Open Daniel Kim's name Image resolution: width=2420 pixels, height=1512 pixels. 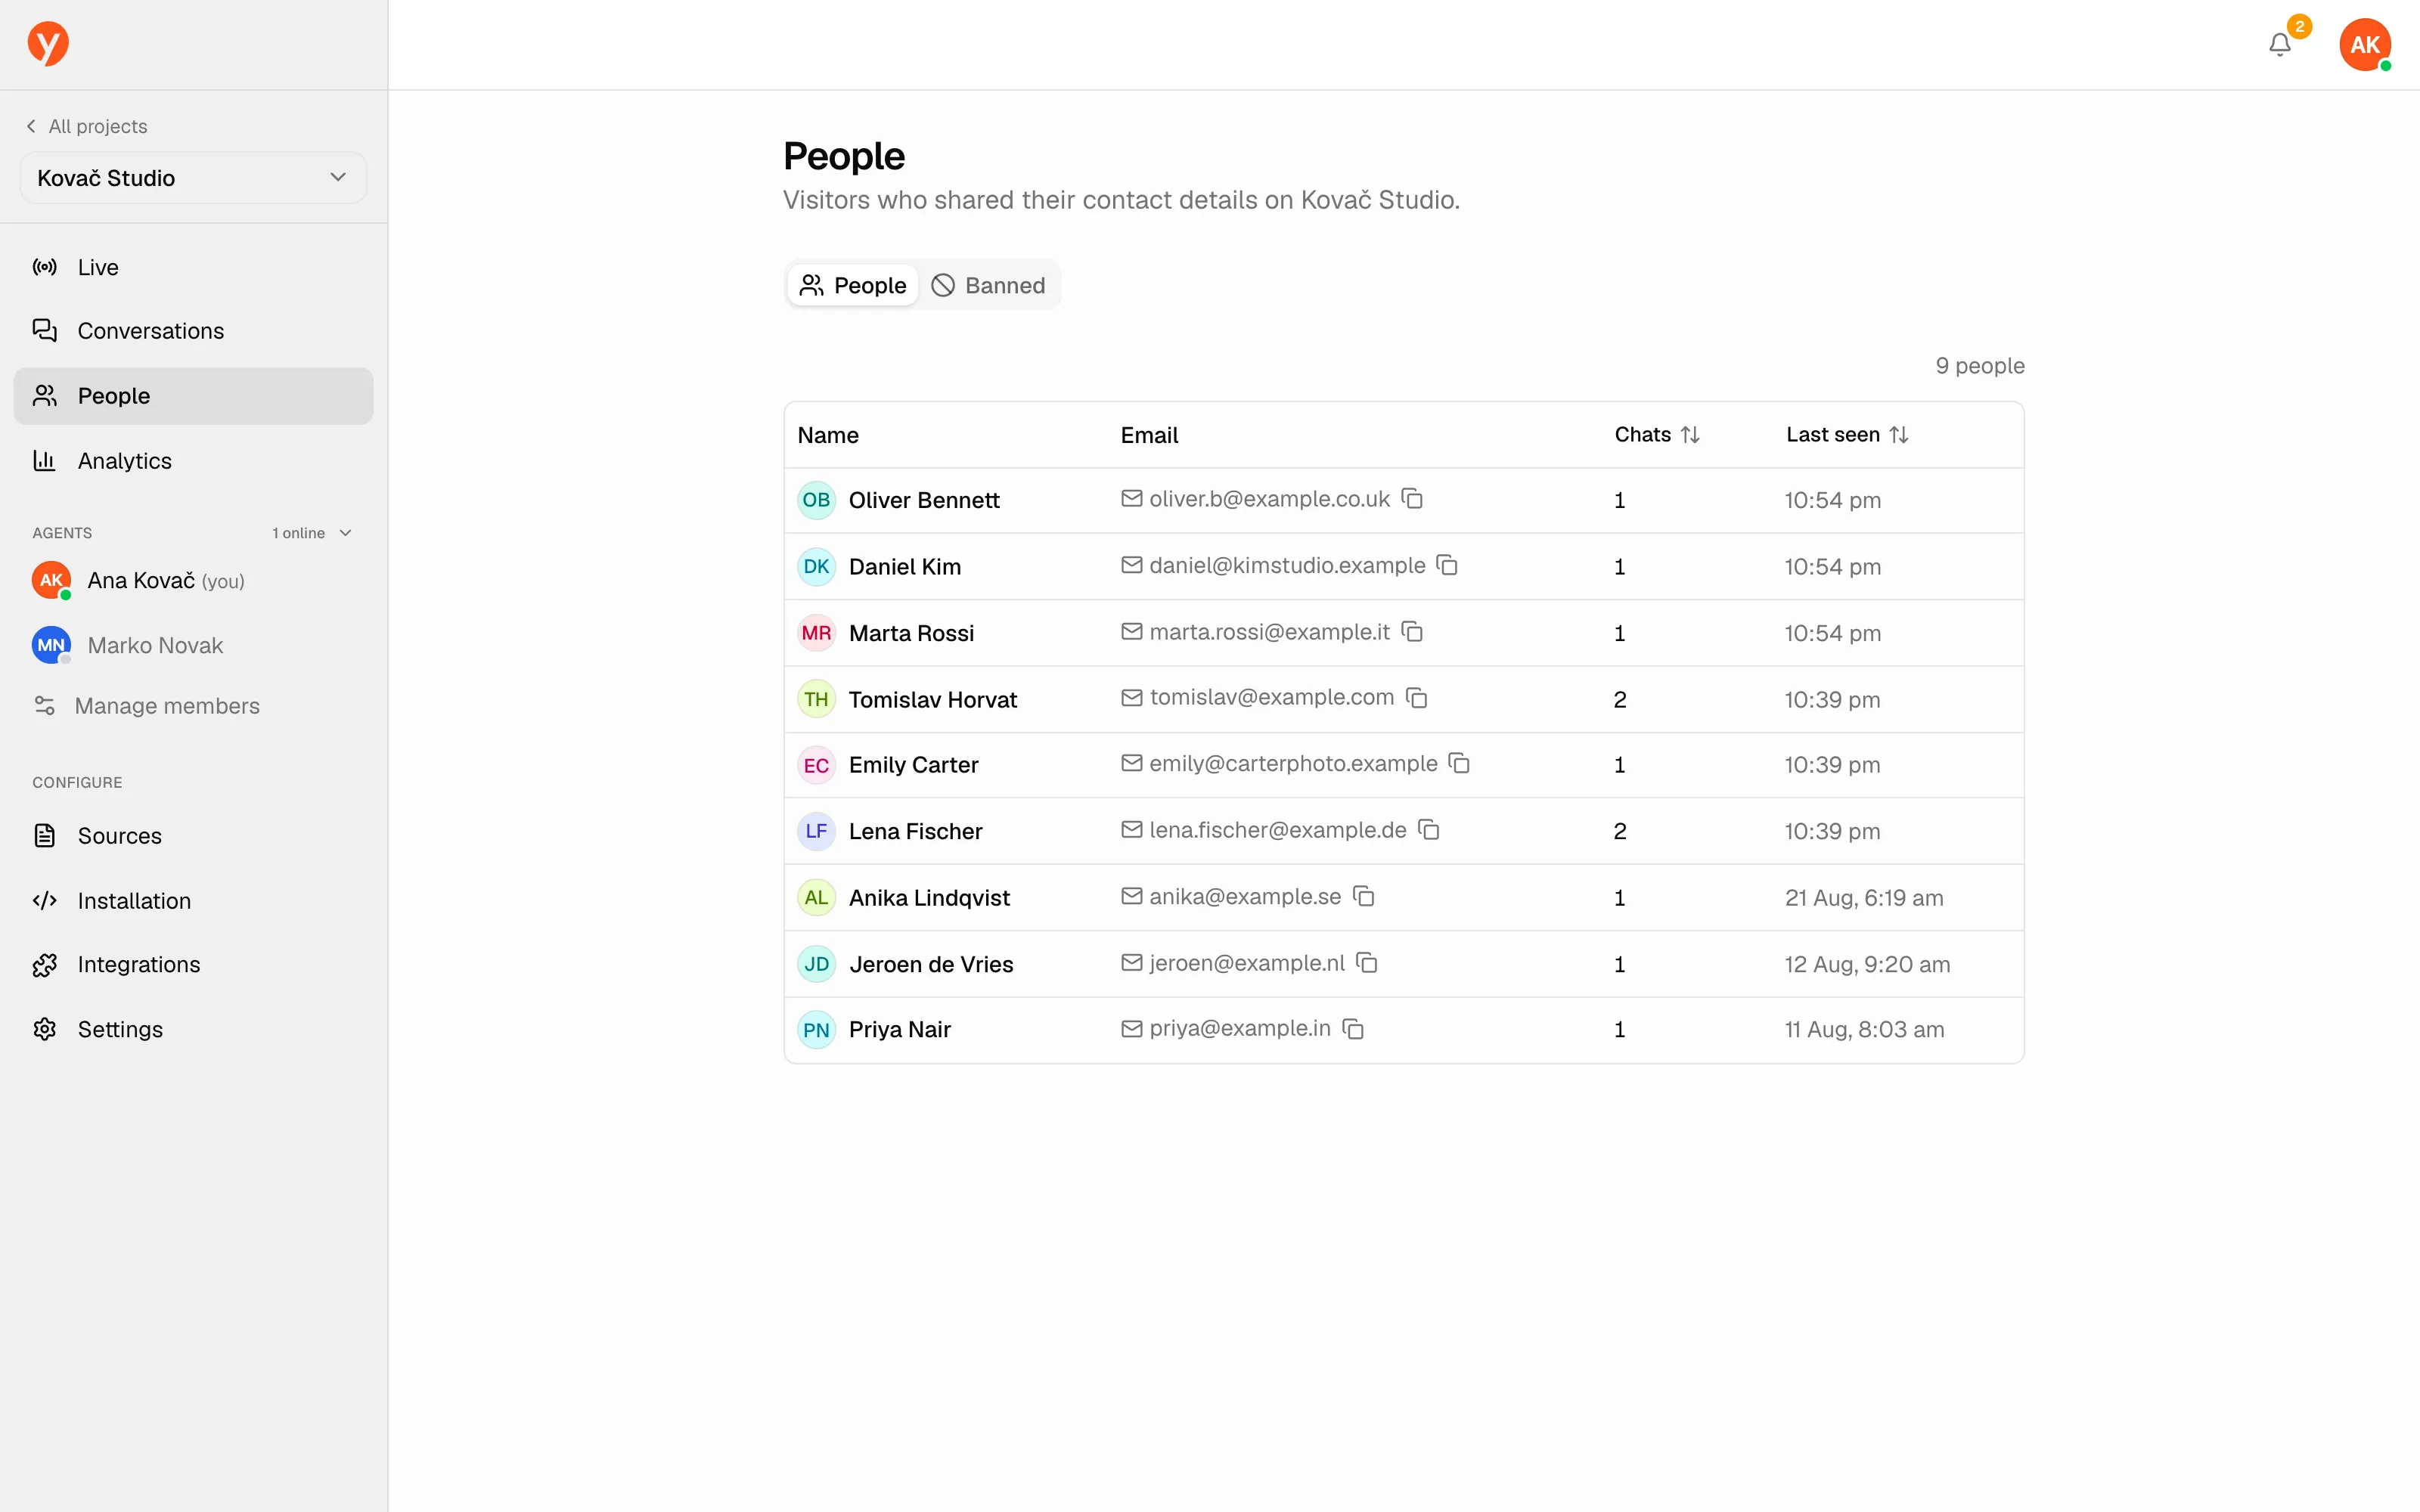(x=905, y=567)
